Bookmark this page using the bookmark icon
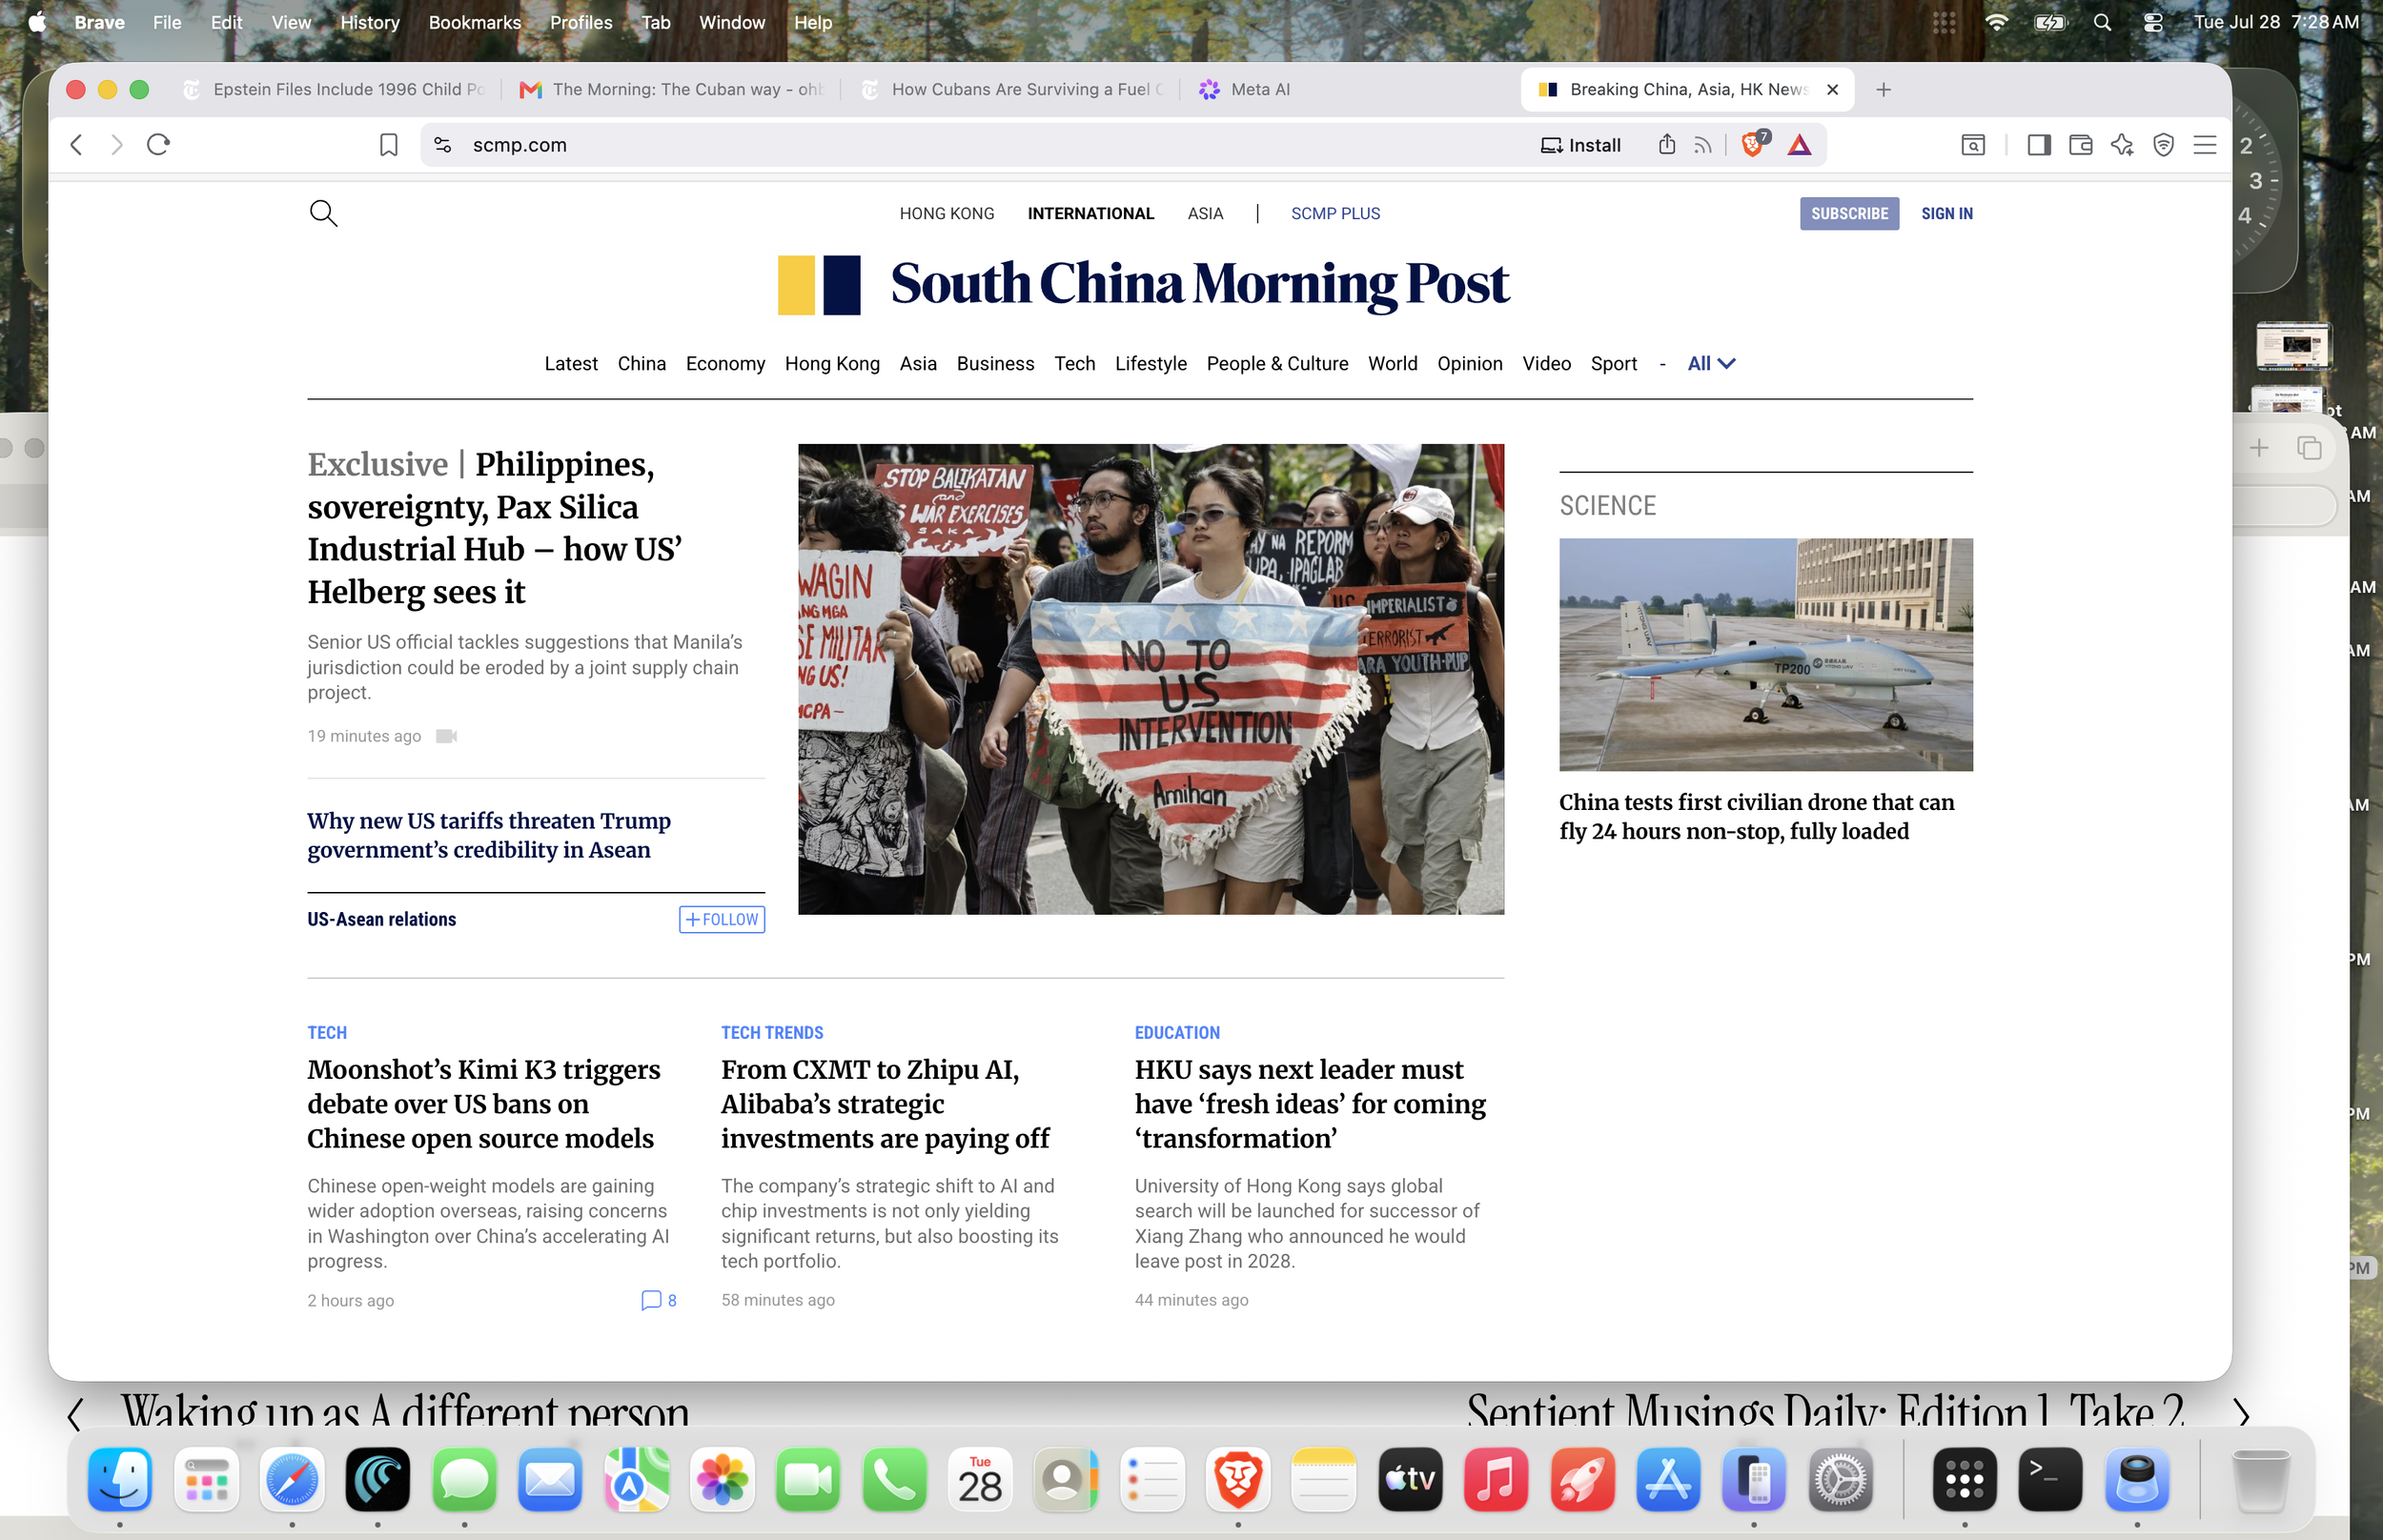This screenshot has height=1540, width=2383. [389, 145]
